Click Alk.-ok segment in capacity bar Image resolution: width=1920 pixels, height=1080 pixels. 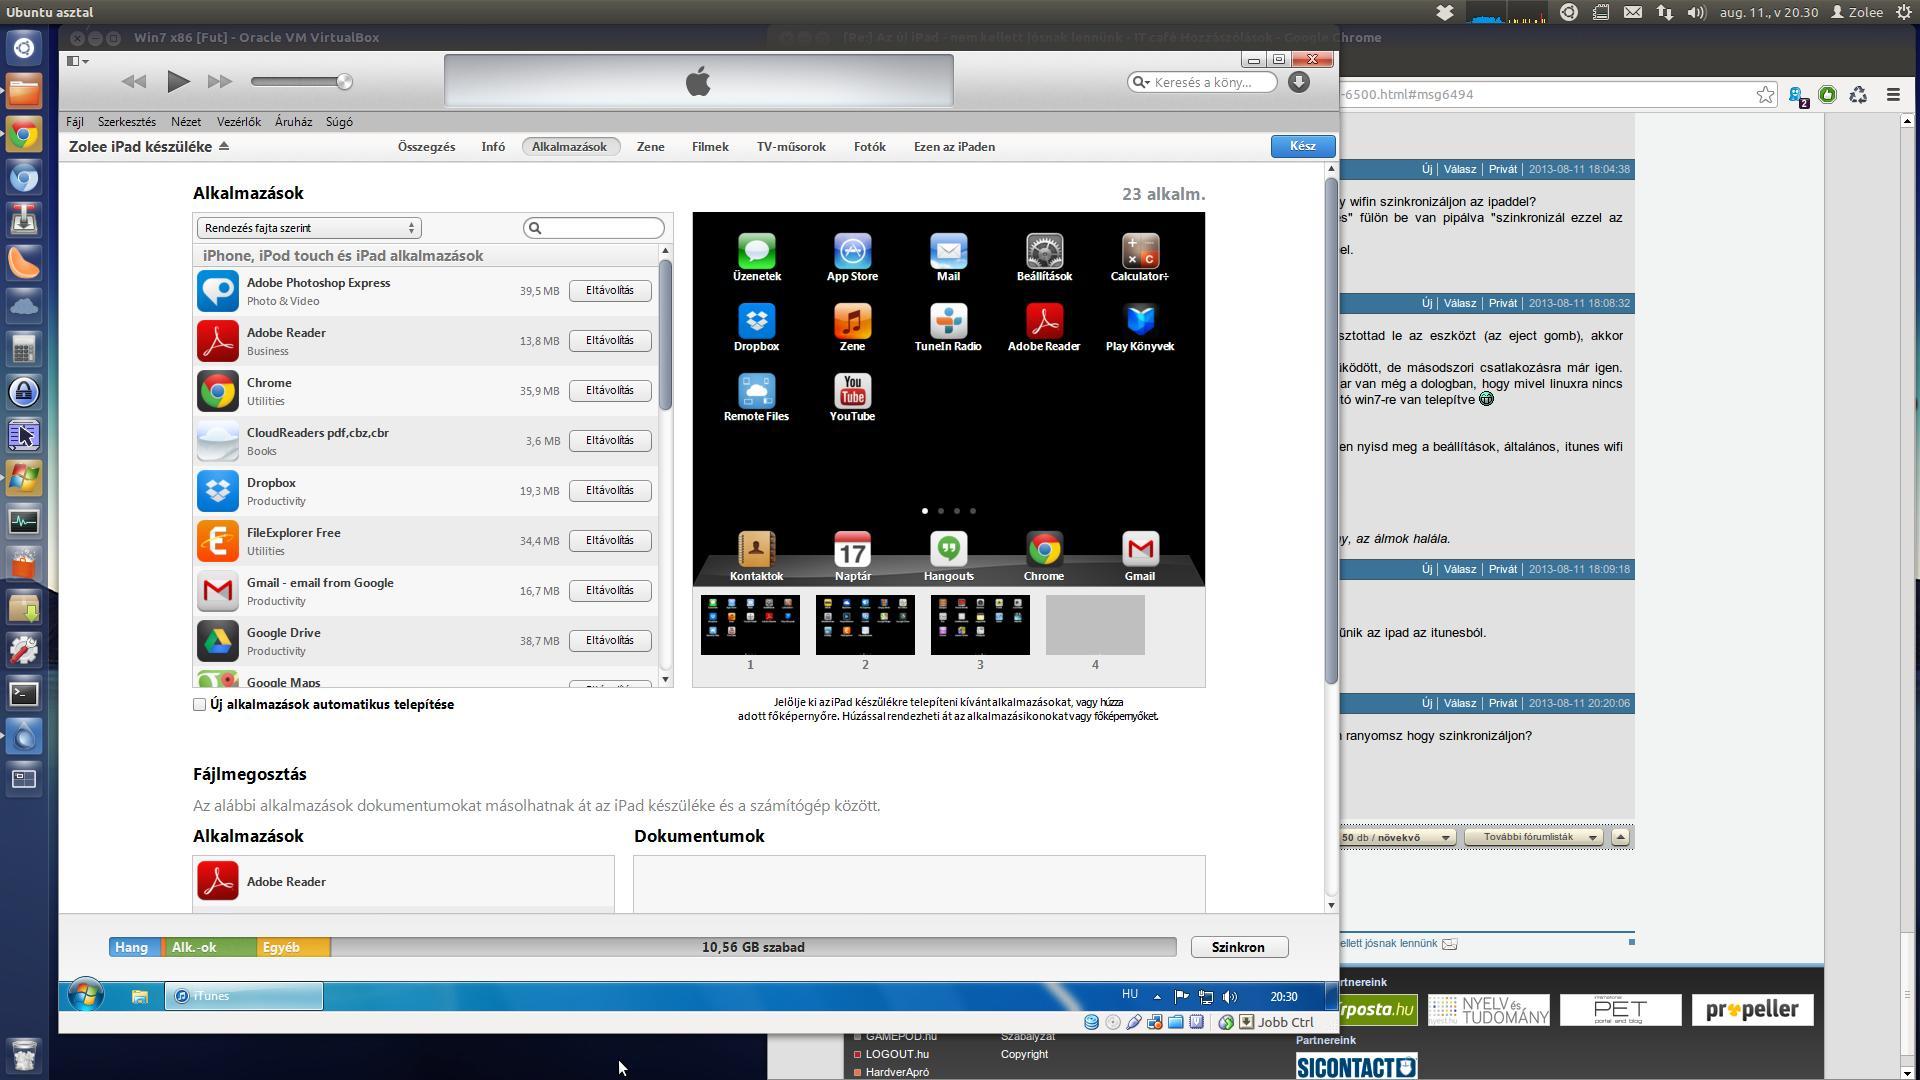point(209,947)
